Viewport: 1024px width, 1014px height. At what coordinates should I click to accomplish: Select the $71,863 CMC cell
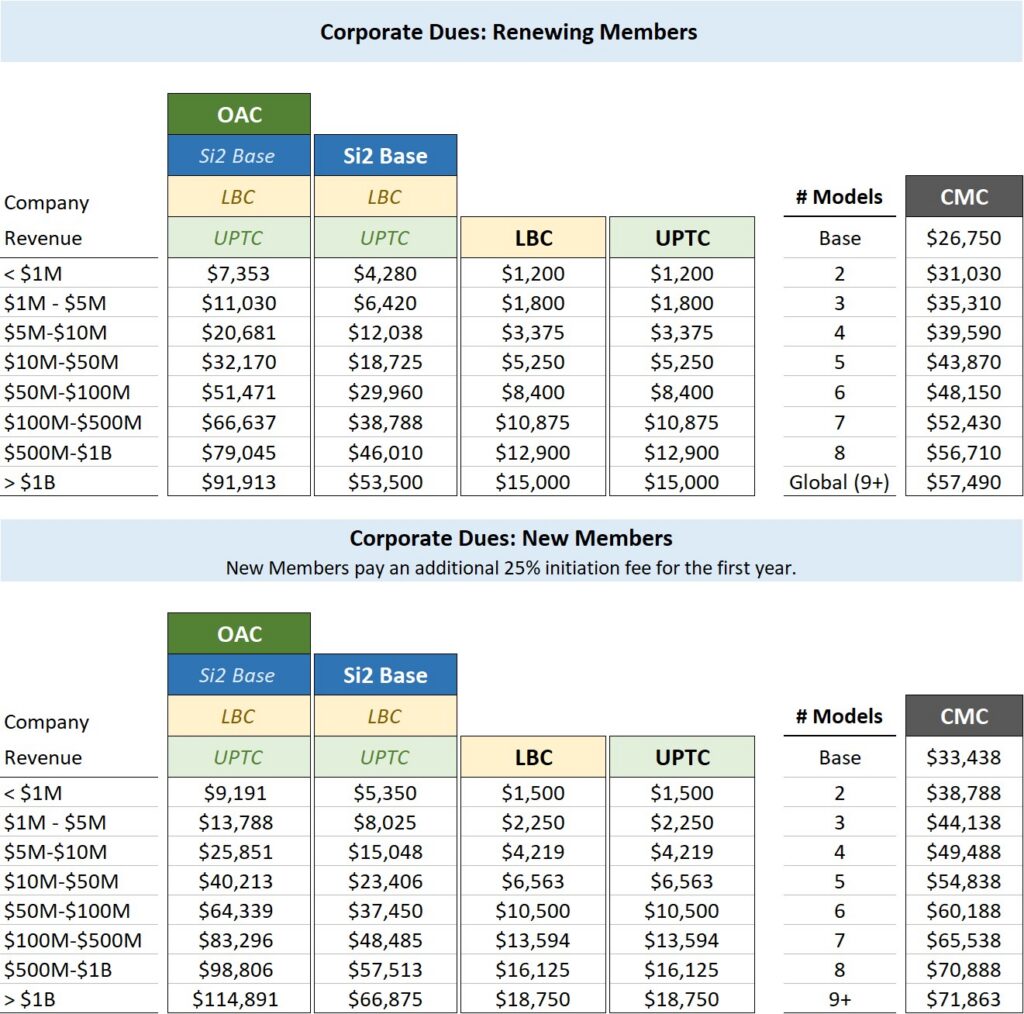tap(965, 999)
